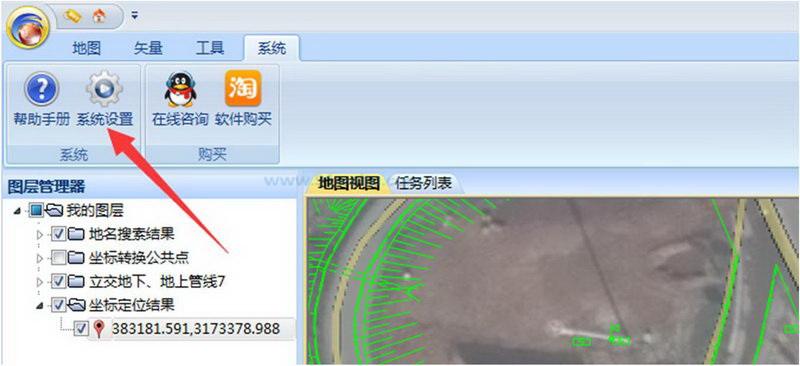The image size is (800, 366).
Task: Uncheck the 地名搜索结果 layer checkbox
Action: coord(59,234)
